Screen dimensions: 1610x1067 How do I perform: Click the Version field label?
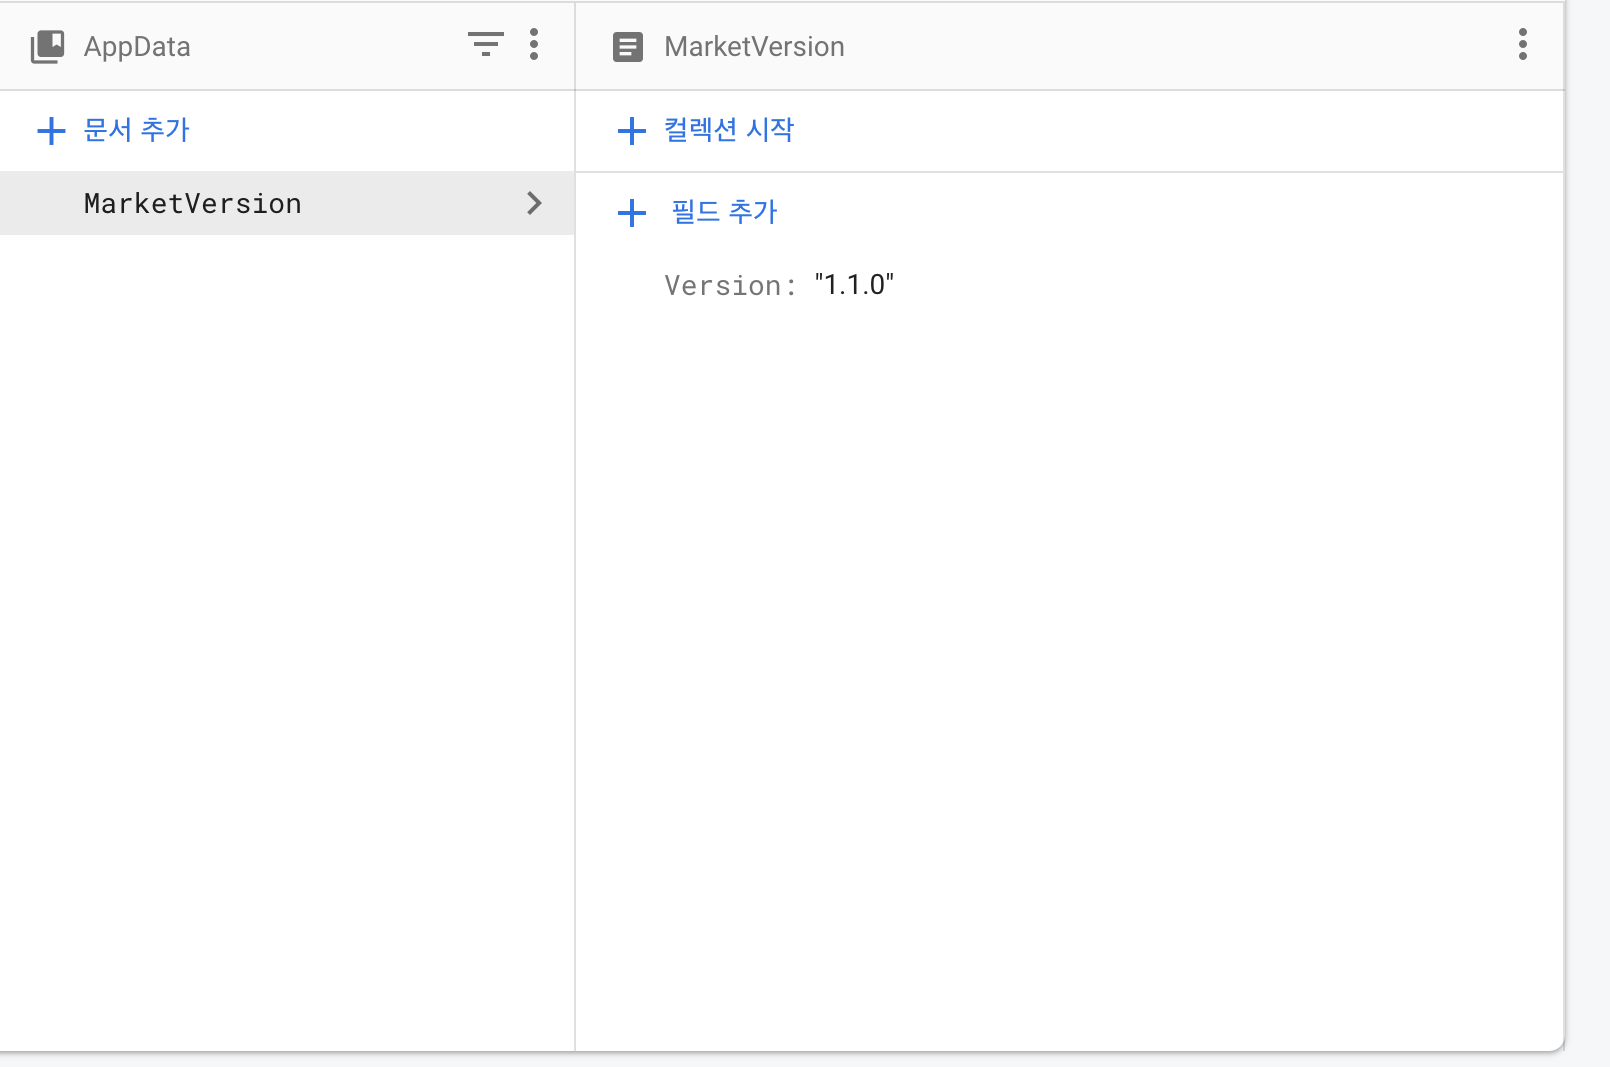723,285
